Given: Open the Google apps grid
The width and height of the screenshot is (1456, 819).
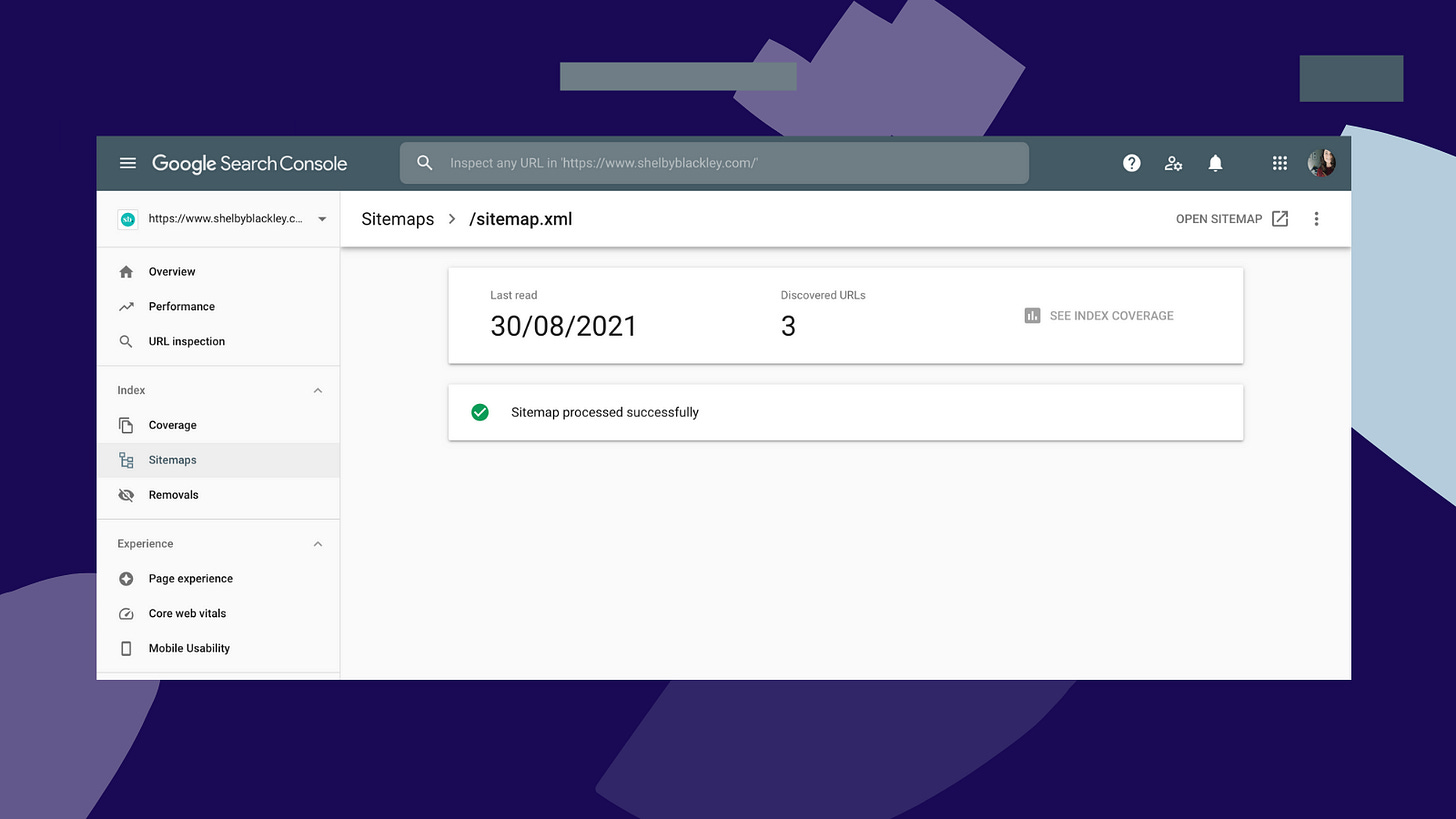Looking at the screenshot, I should coord(1279,163).
